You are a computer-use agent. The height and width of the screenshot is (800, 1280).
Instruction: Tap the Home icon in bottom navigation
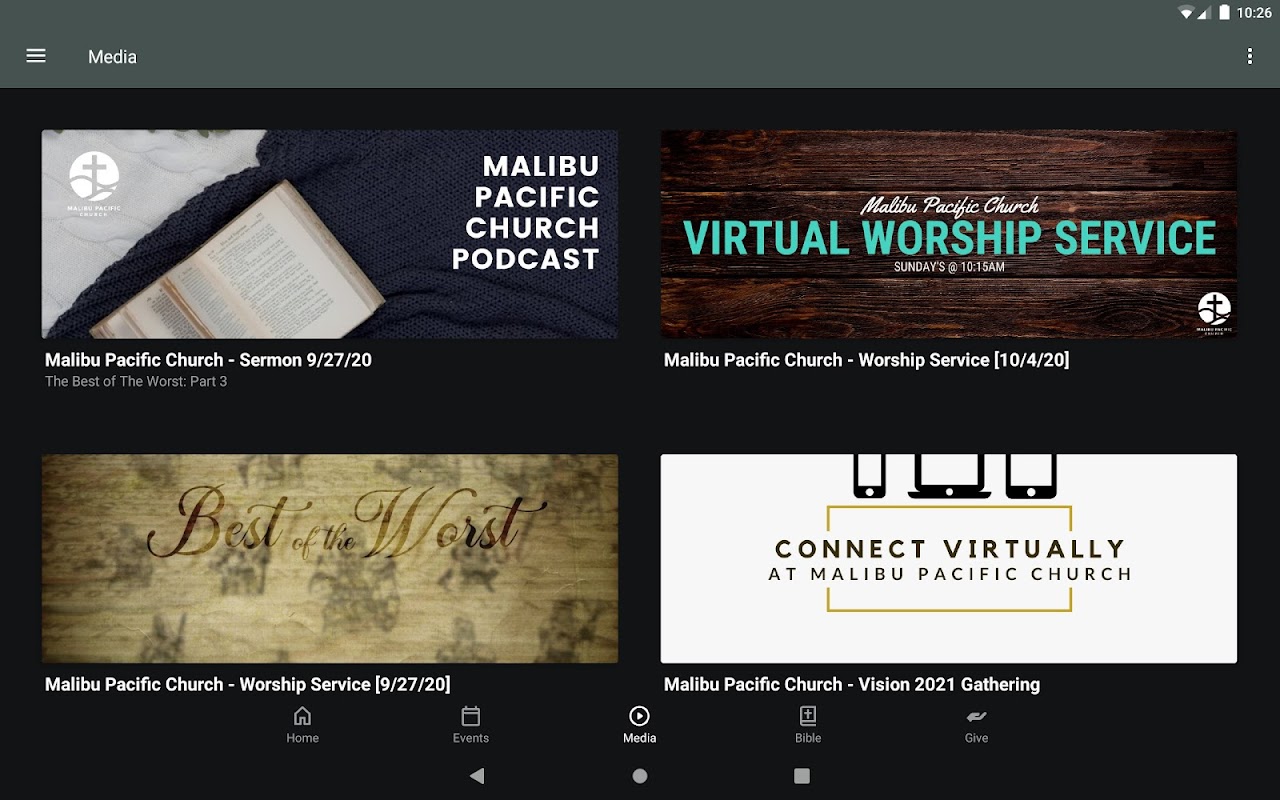click(x=302, y=716)
